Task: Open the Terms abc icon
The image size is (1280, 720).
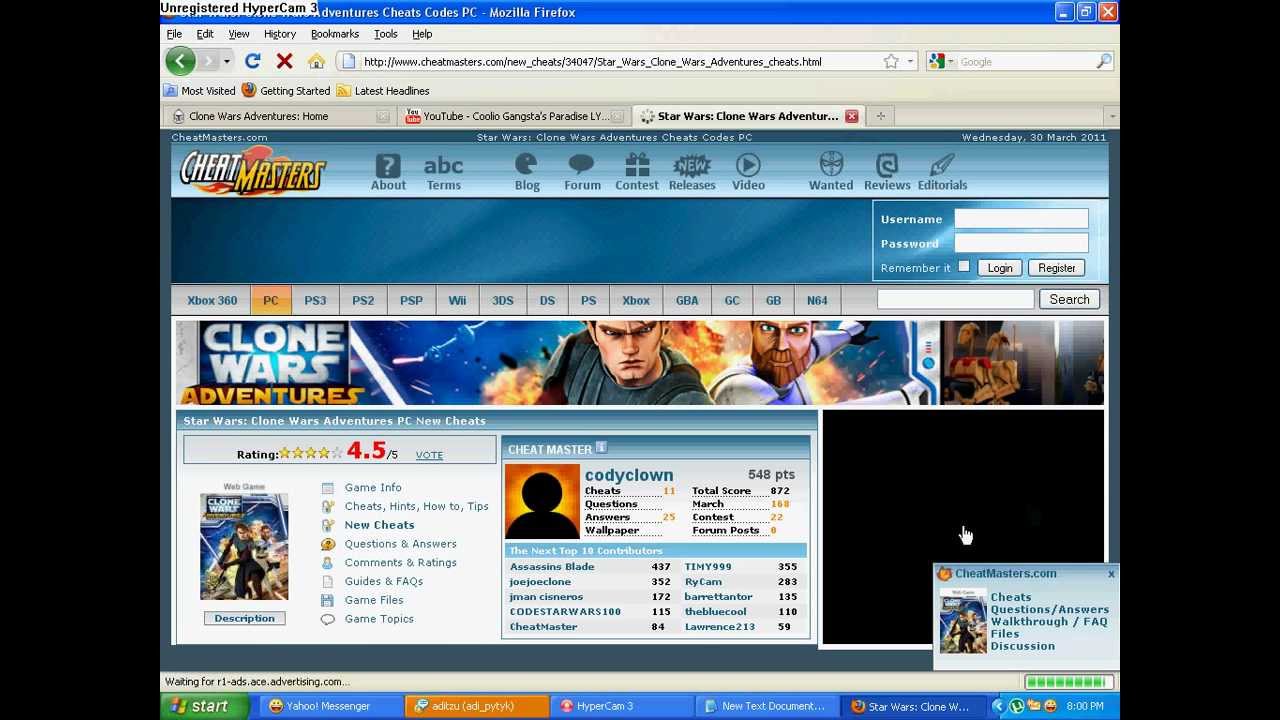Action: (443, 171)
